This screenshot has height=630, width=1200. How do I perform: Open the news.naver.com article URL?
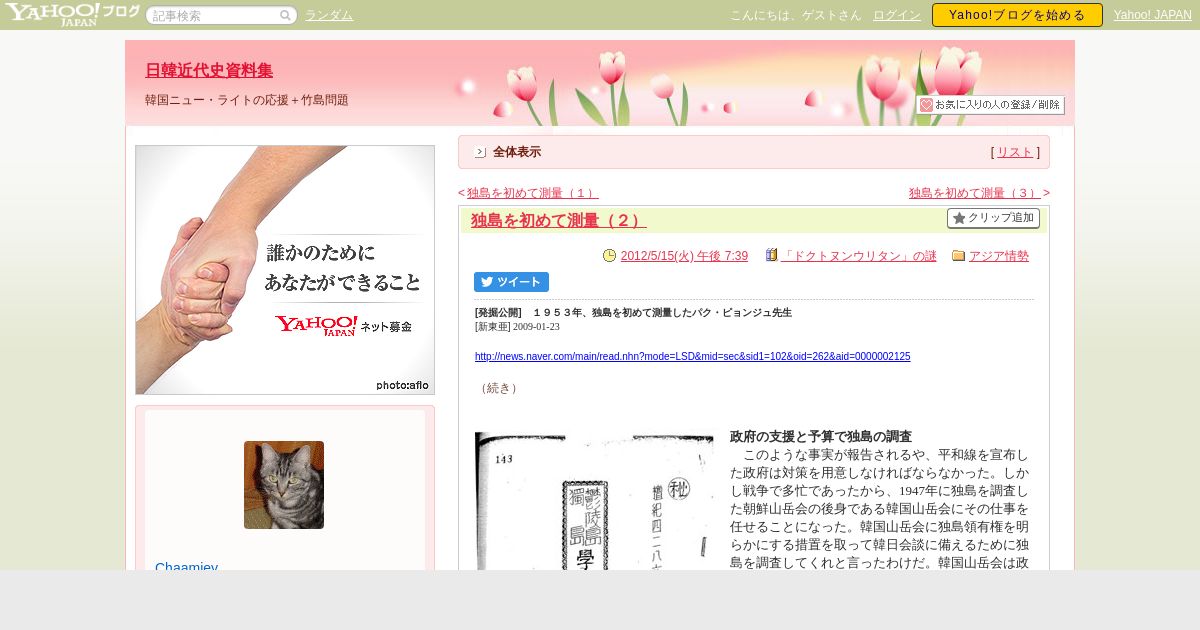[692, 356]
